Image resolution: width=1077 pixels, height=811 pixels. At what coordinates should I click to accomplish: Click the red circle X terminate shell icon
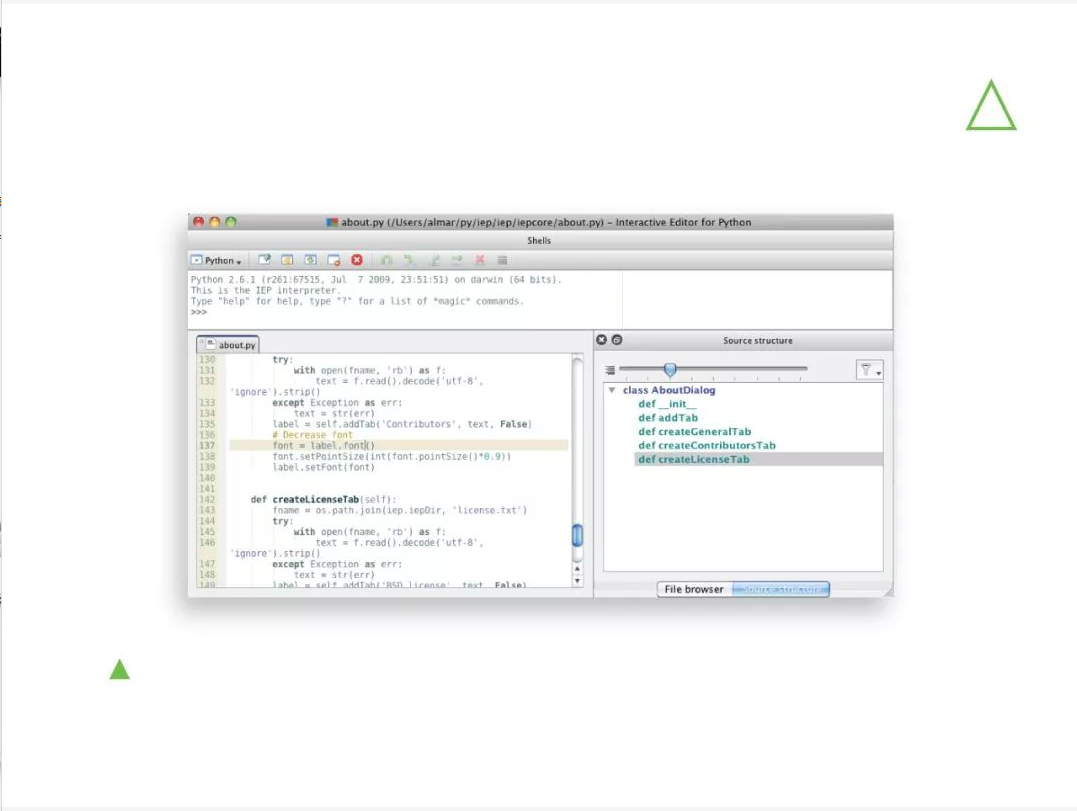356,260
